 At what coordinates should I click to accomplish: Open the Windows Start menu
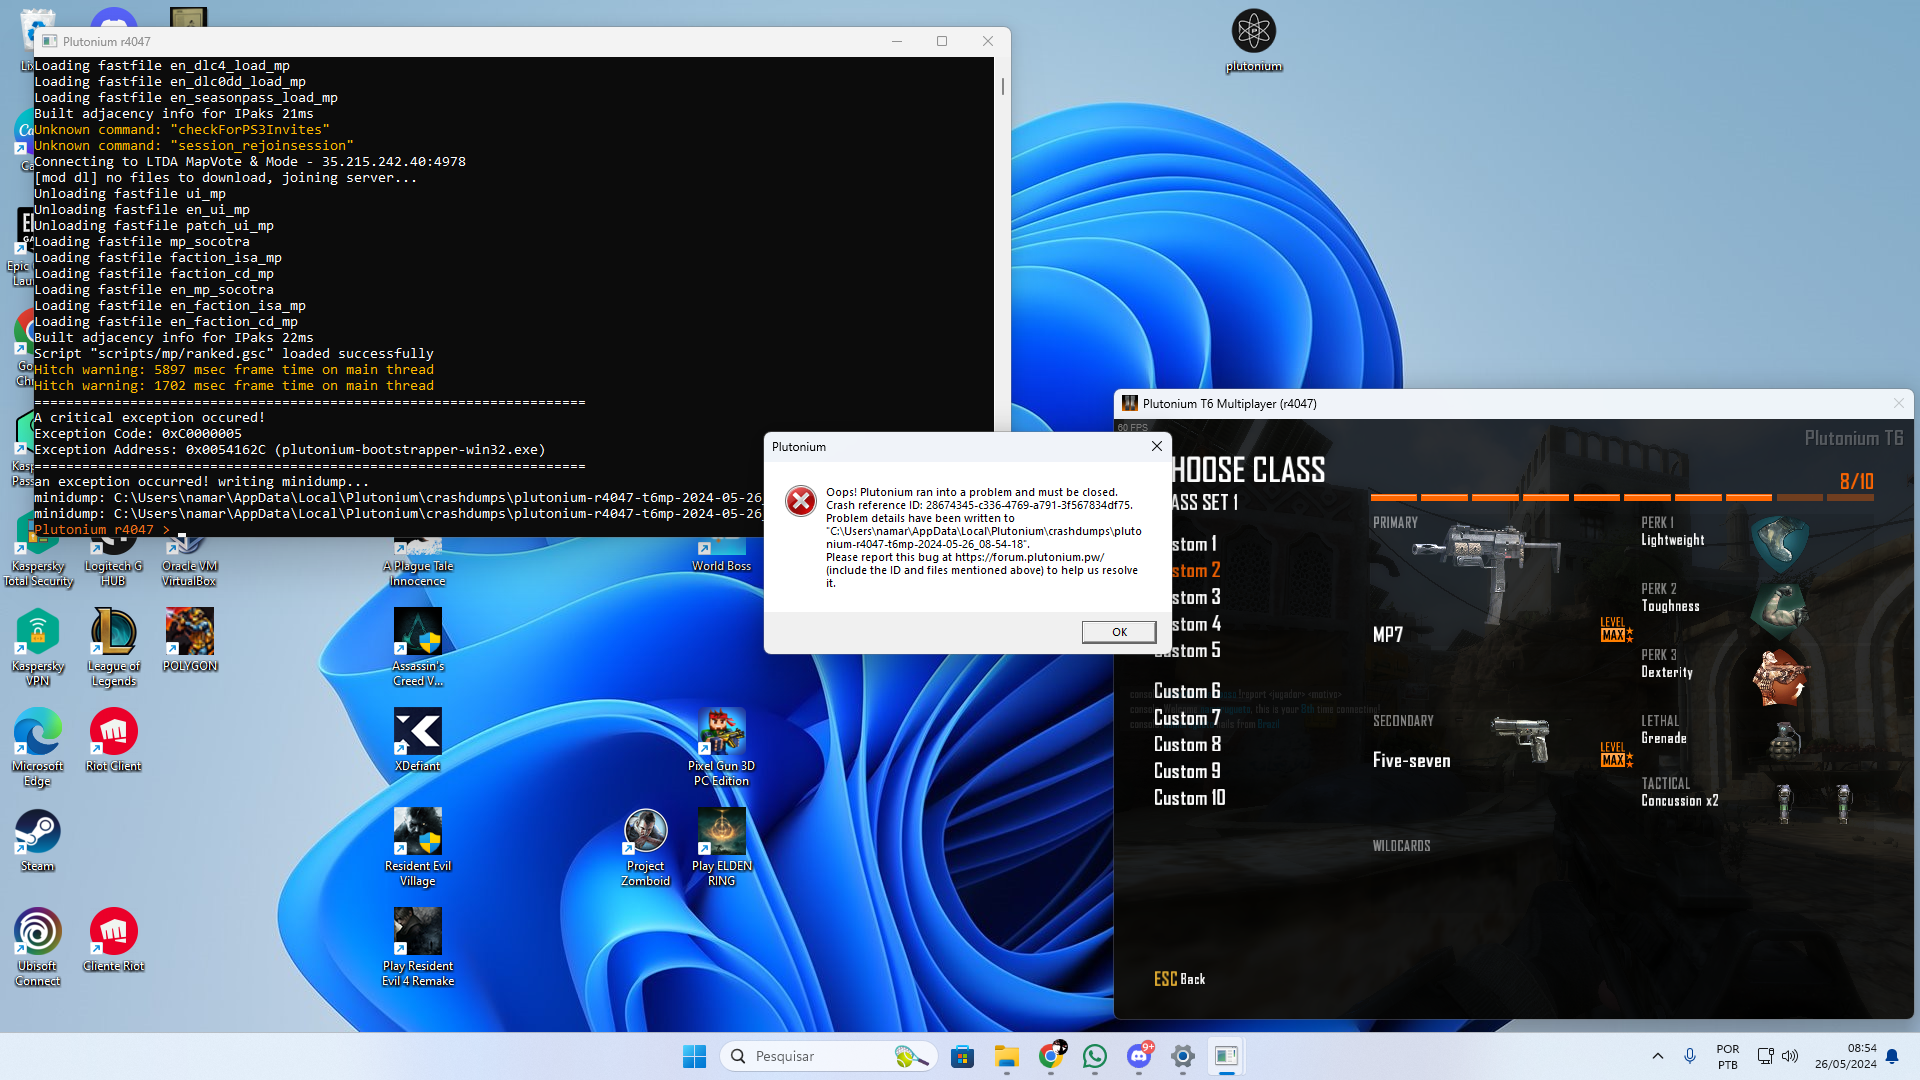694,1056
